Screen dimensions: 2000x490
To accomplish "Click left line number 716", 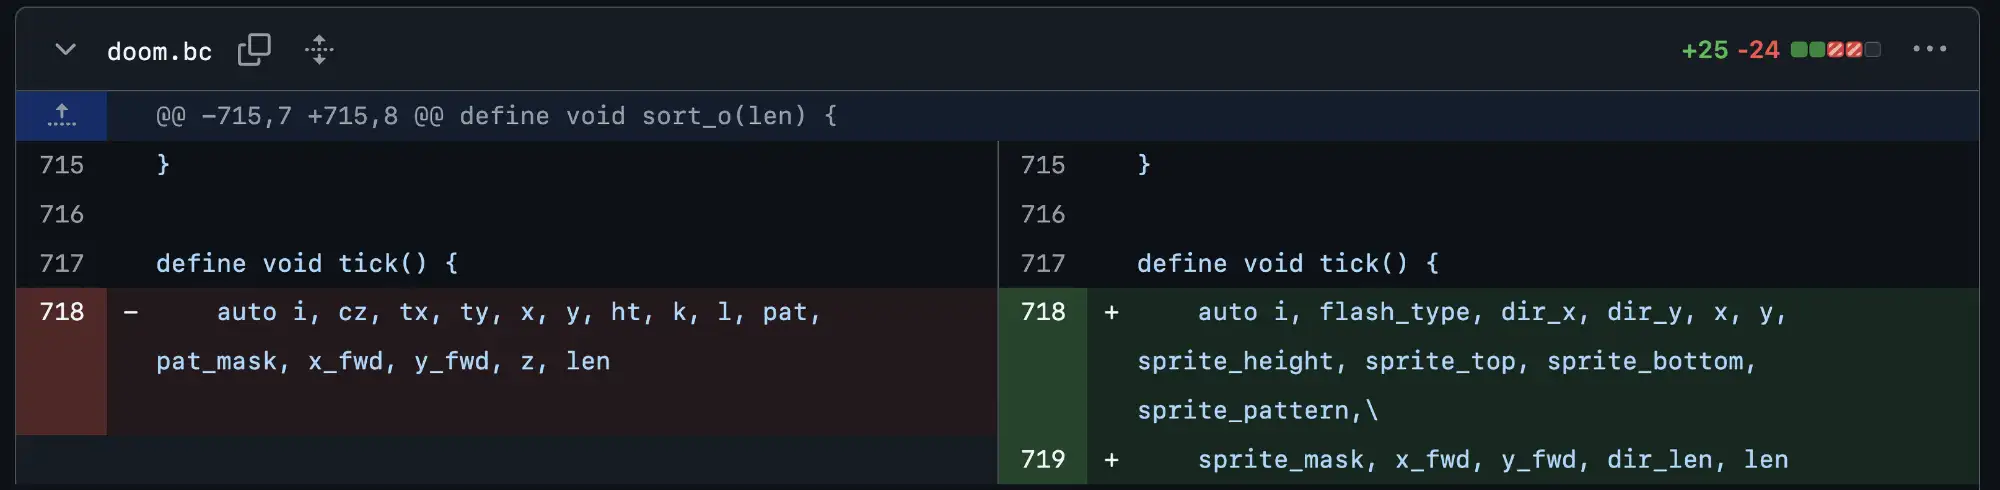I will tap(61, 214).
